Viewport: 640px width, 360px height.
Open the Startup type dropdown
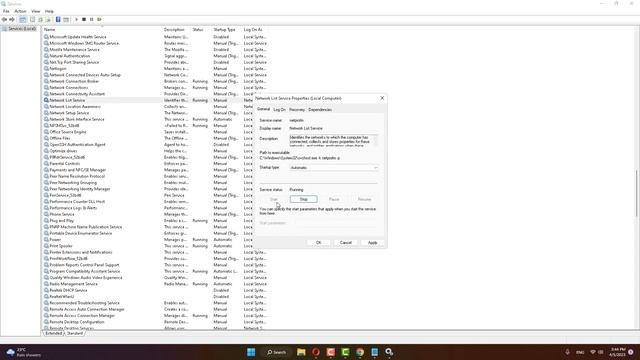point(333,168)
